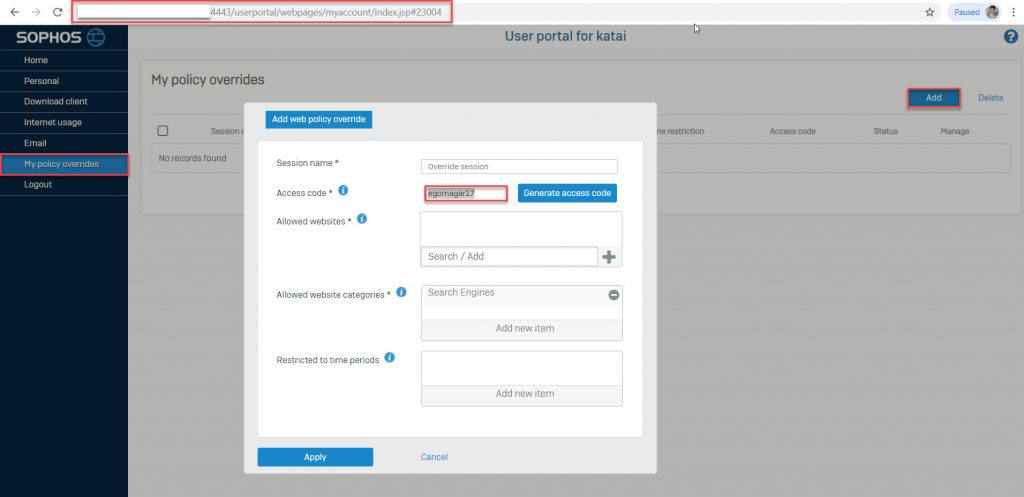Click Generate access code button
Screen dimensions: 1024x497
pos(567,193)
